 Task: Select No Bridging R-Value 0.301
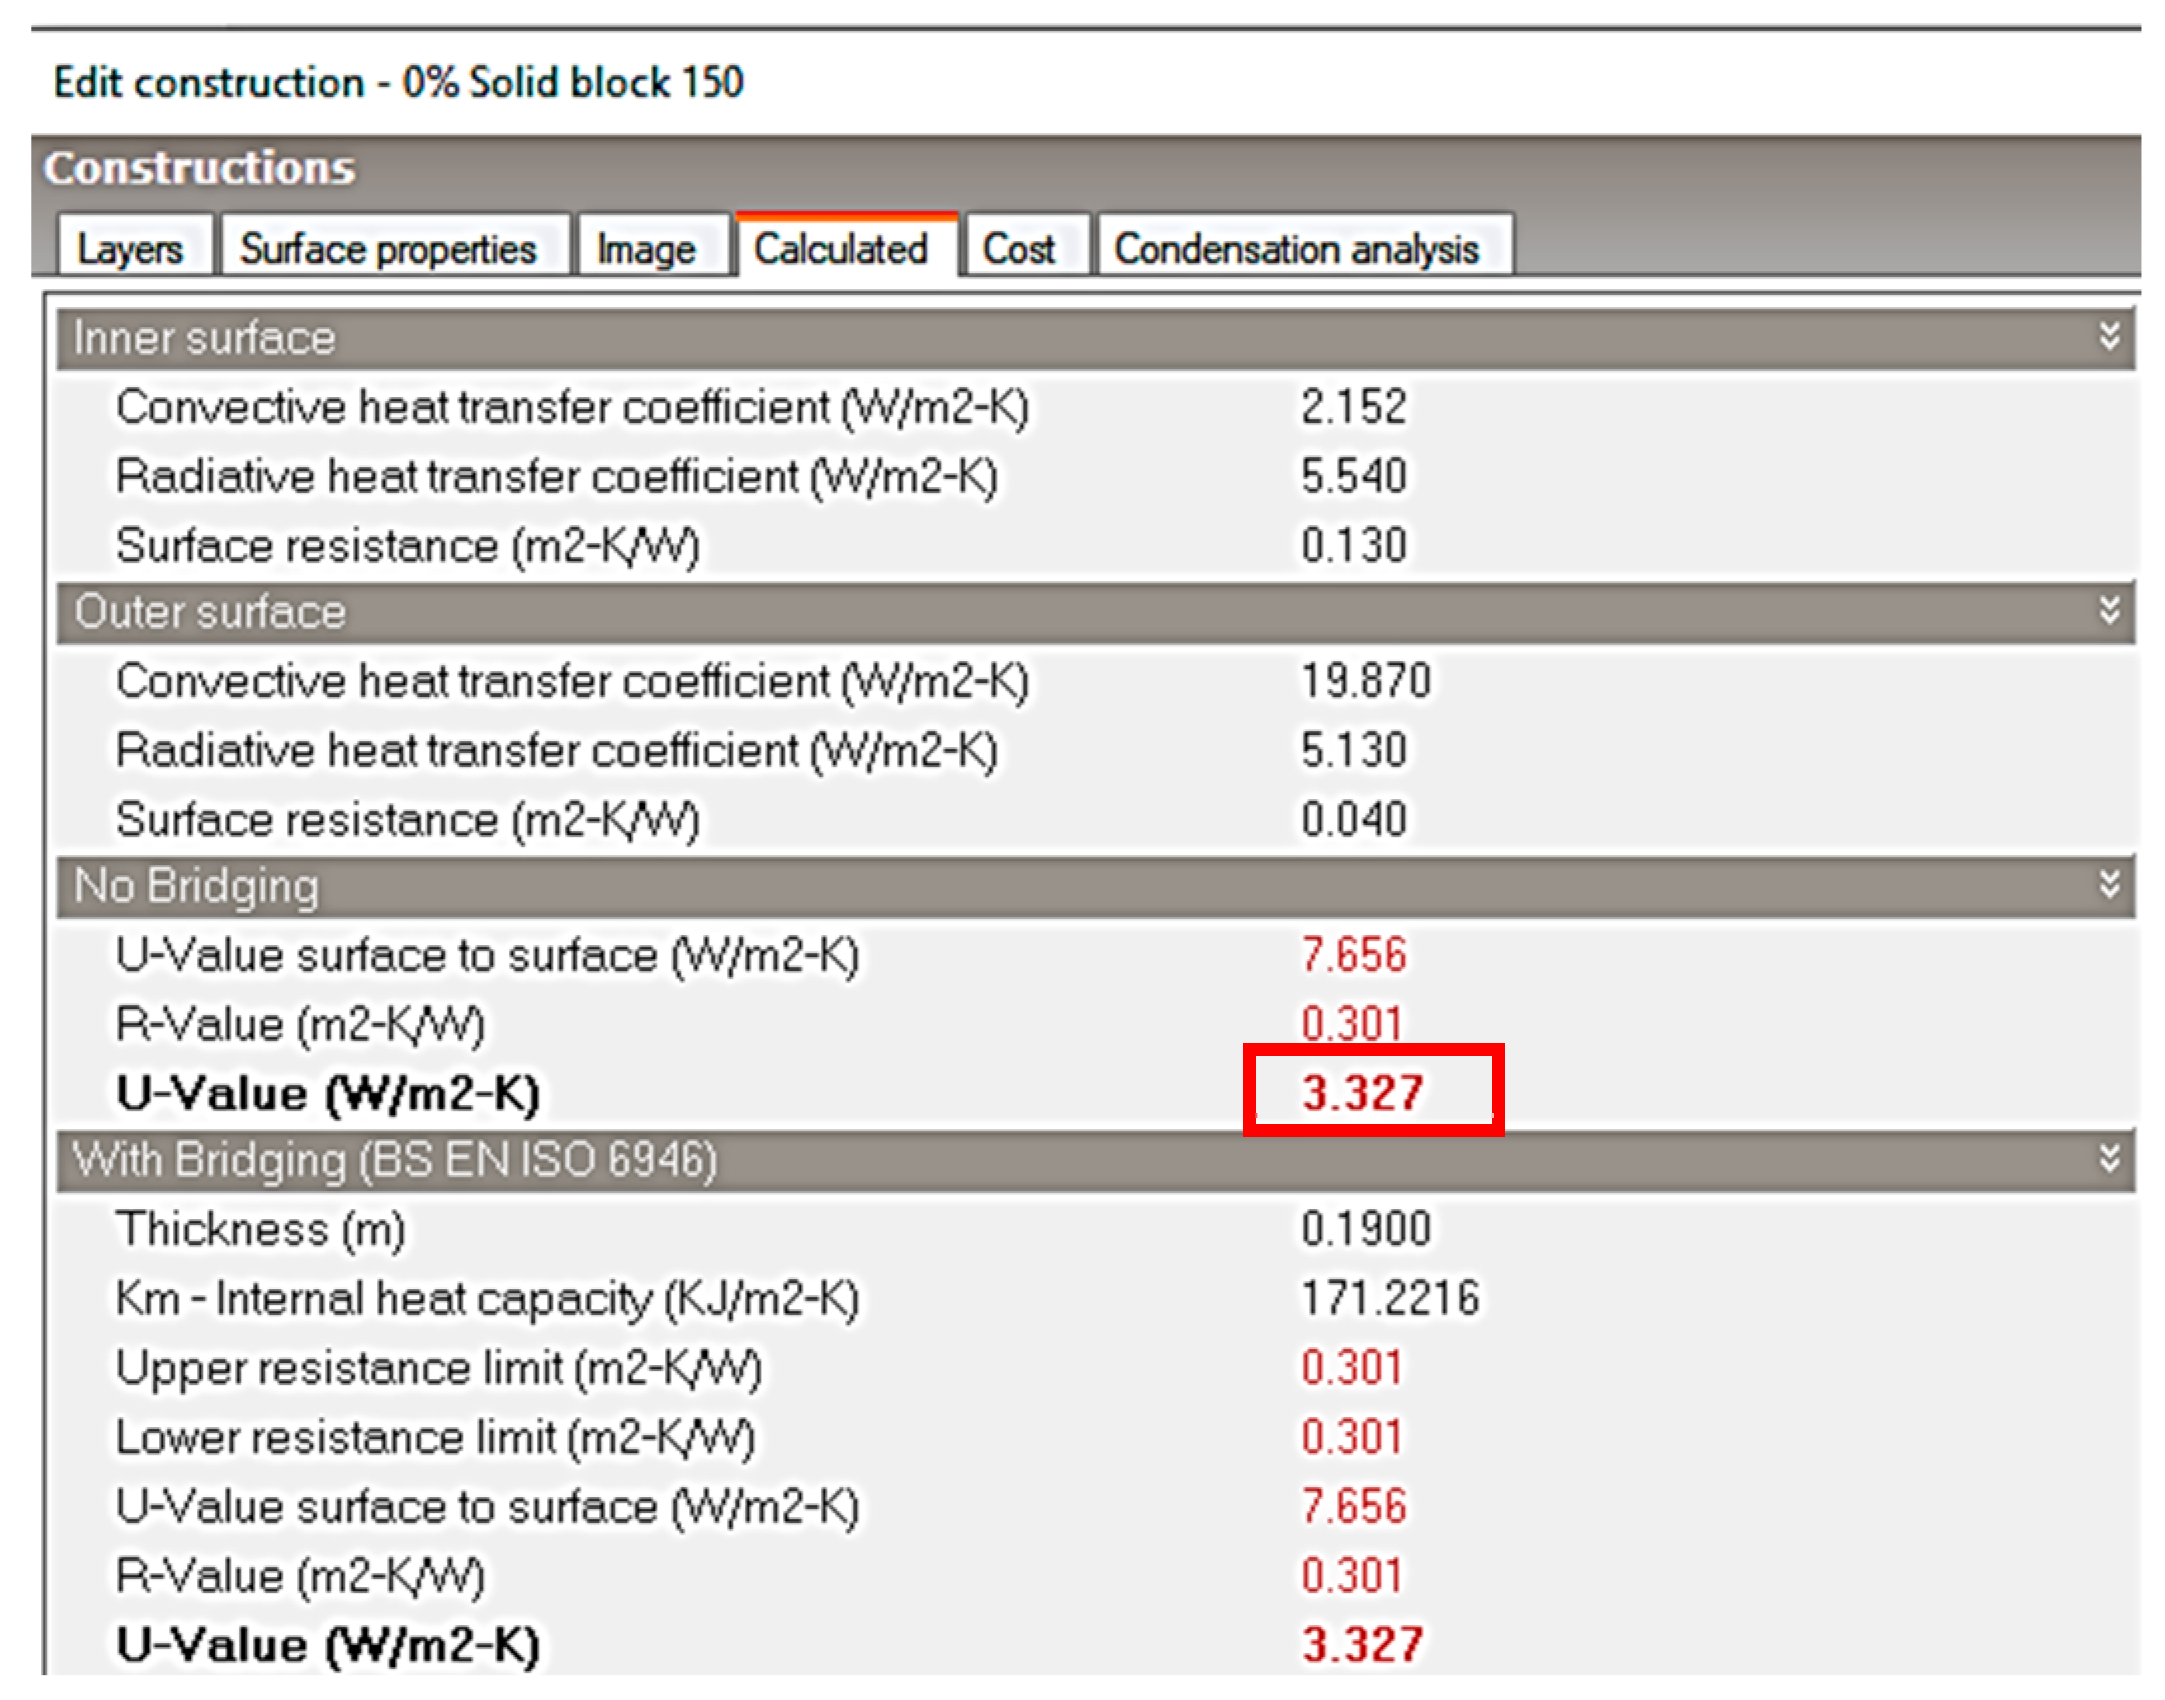(1350, 1024)
